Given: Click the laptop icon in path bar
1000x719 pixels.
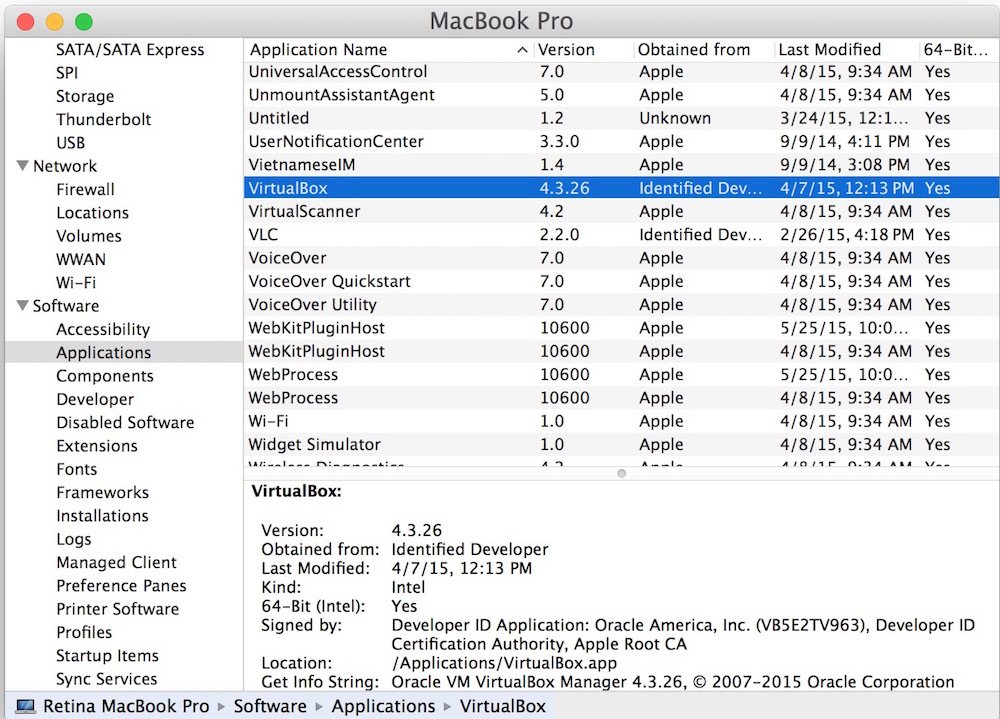Looking at the screenshot, I should click(25, 706).
